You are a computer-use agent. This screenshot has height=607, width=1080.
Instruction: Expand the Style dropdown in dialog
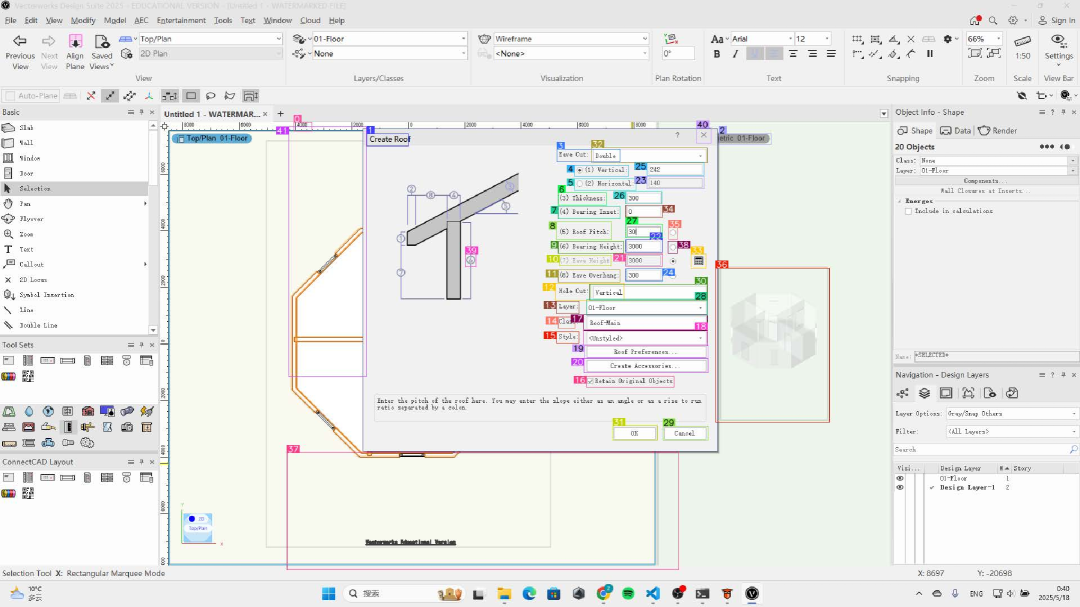(x=646, y=338)
